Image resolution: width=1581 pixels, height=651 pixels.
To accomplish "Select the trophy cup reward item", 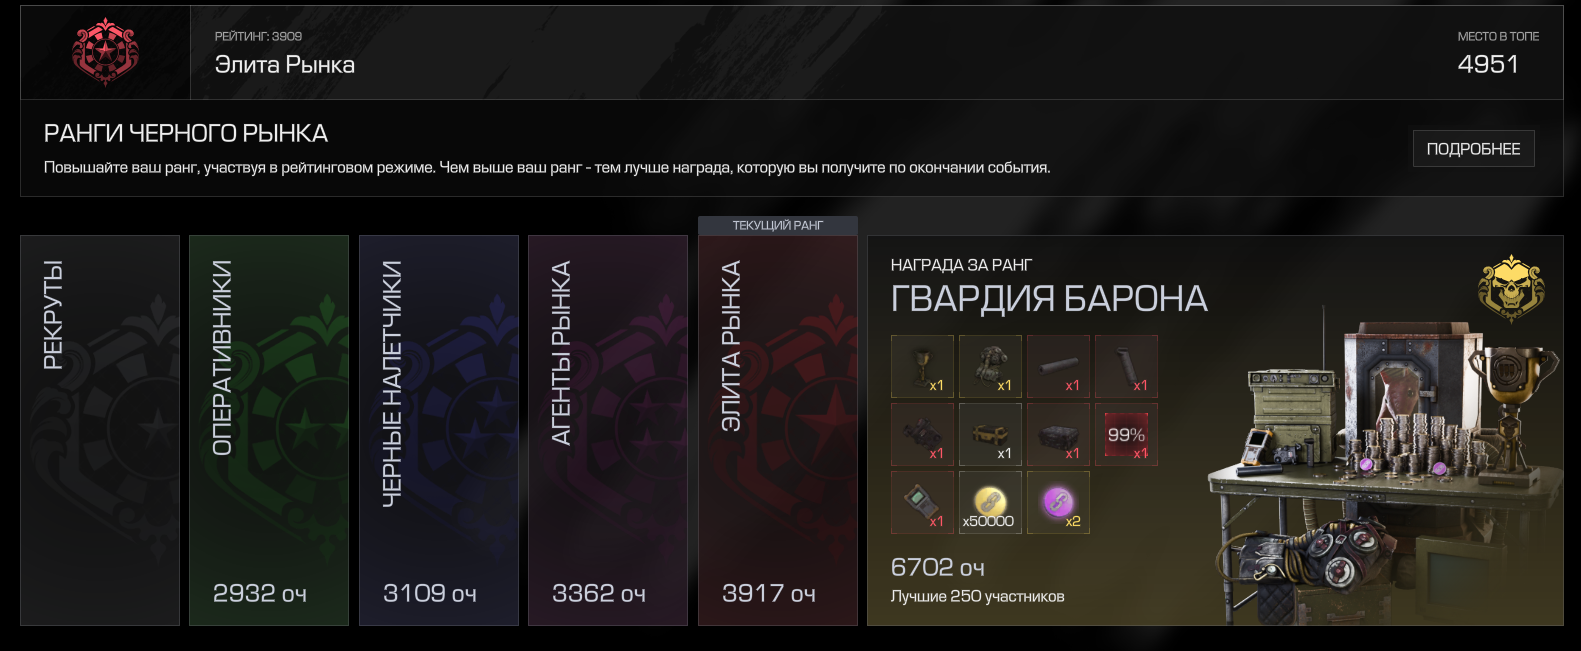I will [922, 367].
